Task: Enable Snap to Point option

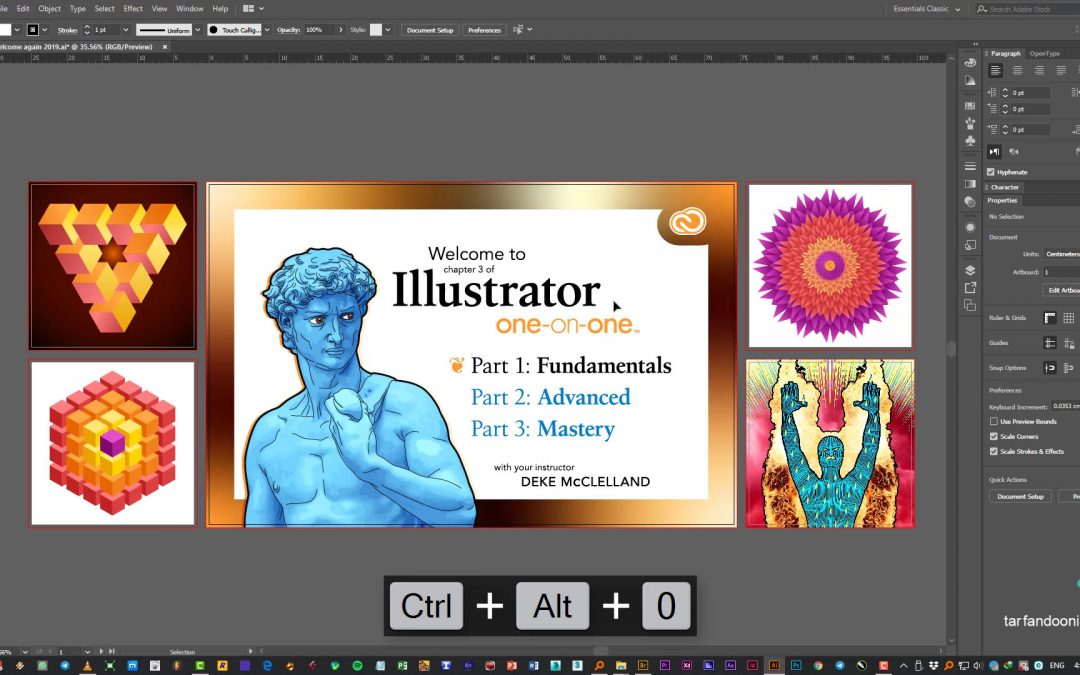Action: (x=1050, y=368)
